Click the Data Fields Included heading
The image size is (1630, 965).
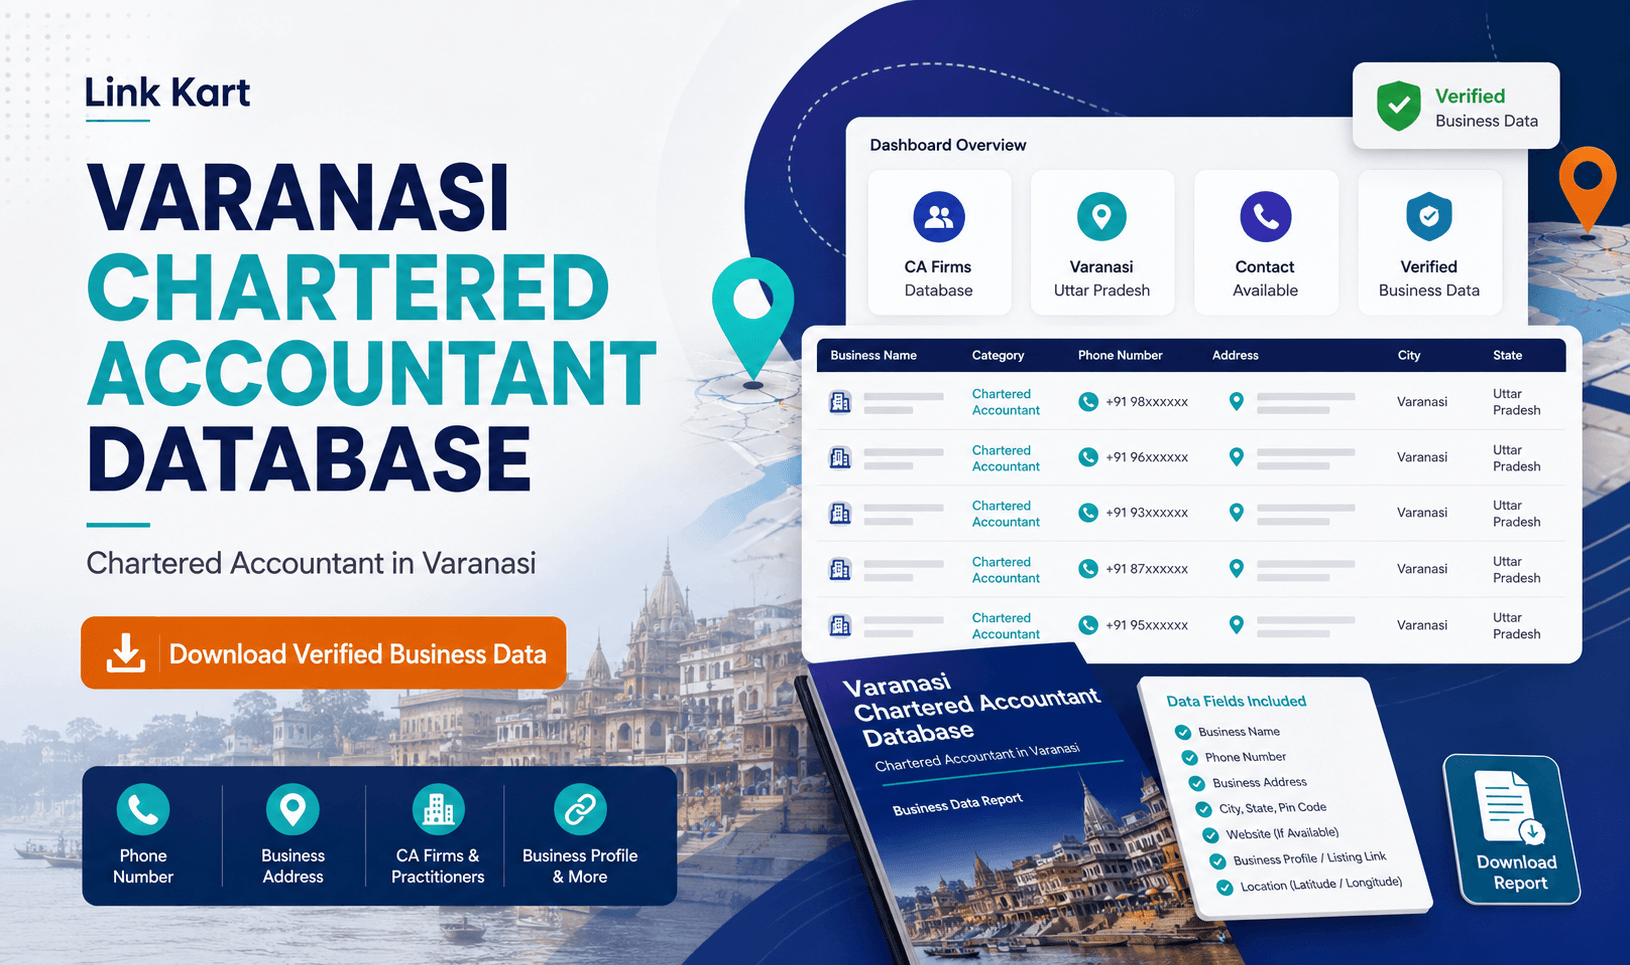click(x=1236, y=701)
